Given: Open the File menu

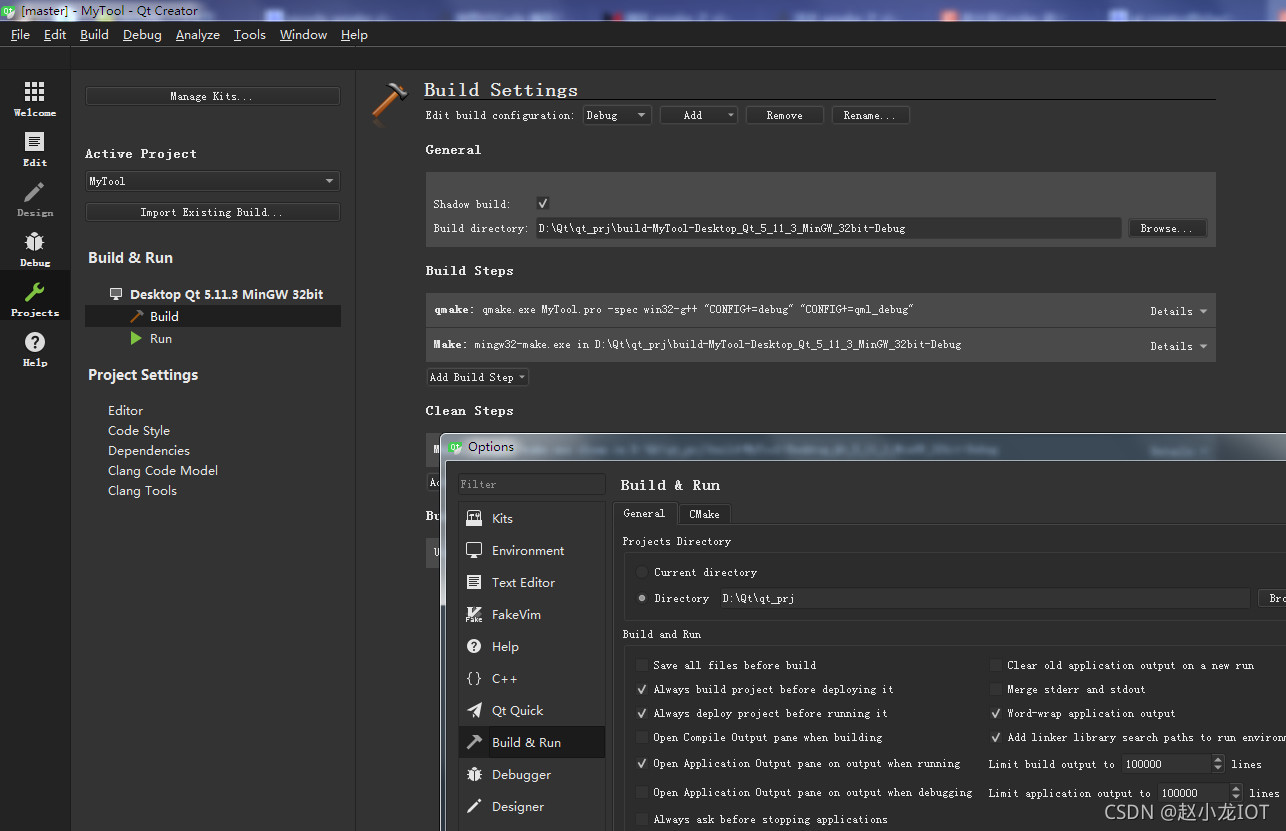Looking at the screenshot, I should (20, 34).
